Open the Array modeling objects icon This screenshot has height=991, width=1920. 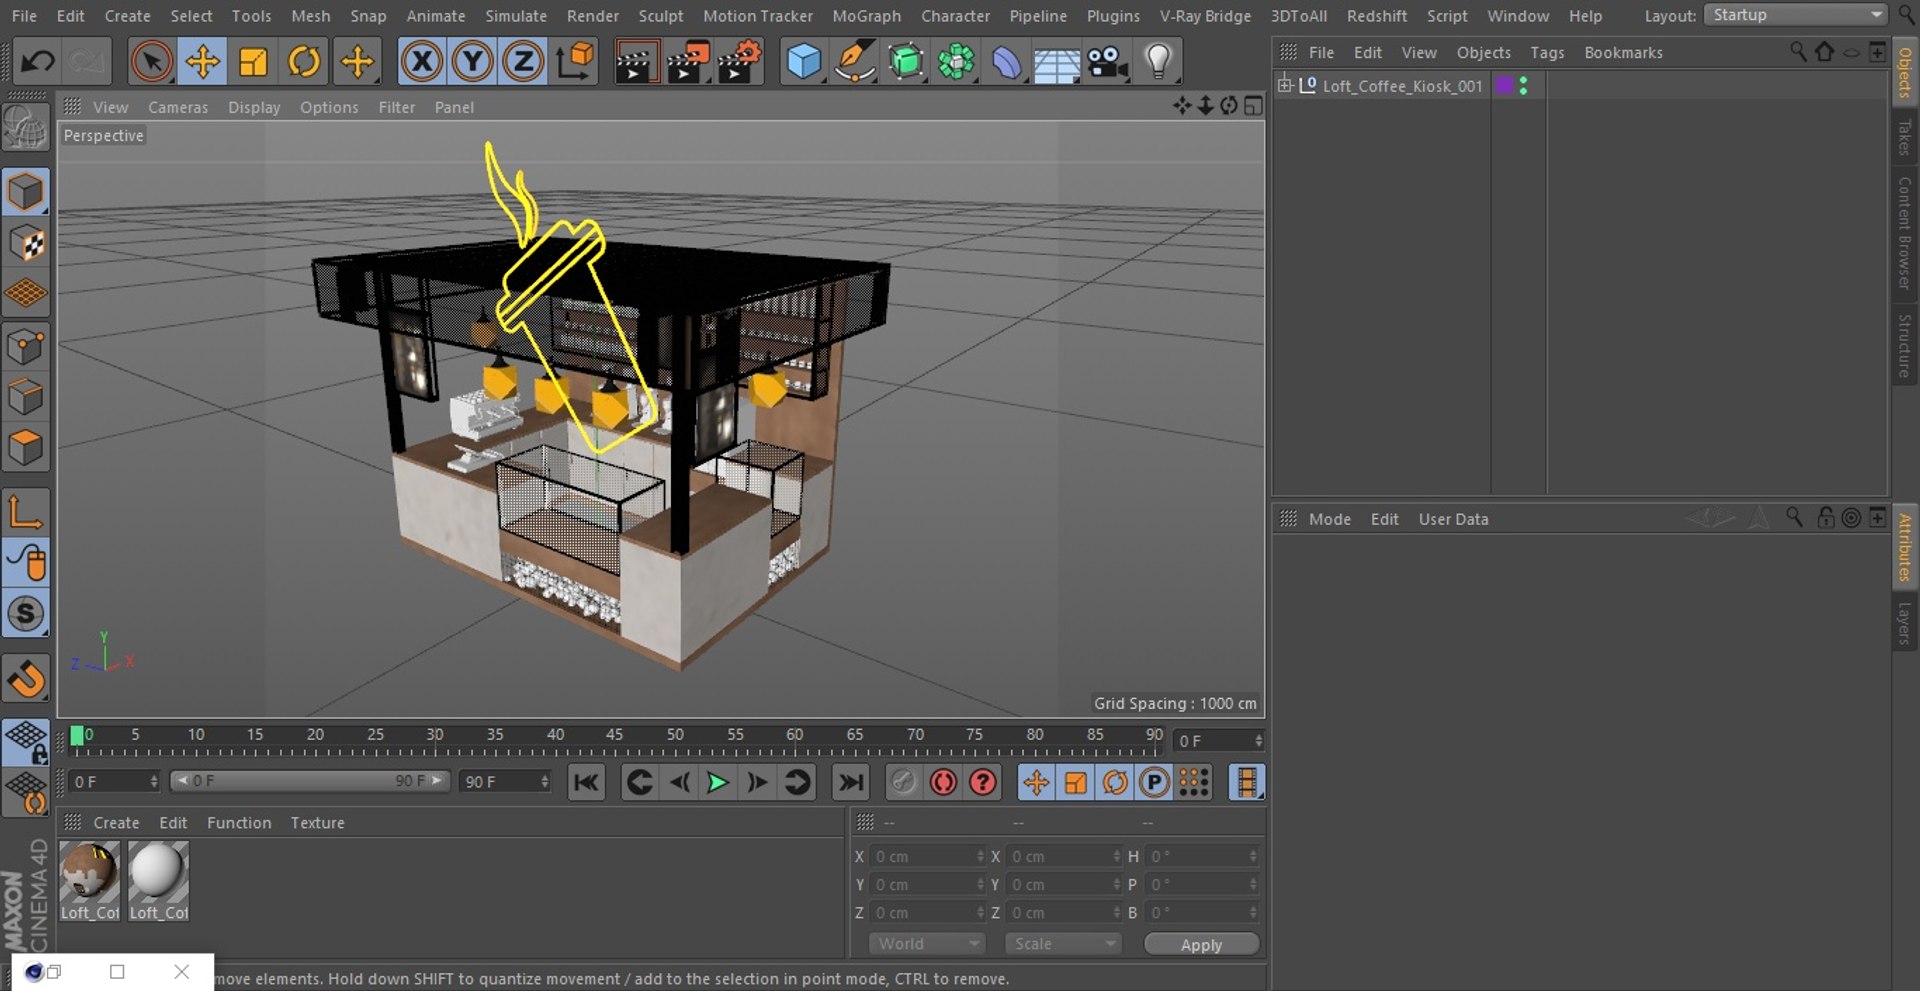click(956, 62)
